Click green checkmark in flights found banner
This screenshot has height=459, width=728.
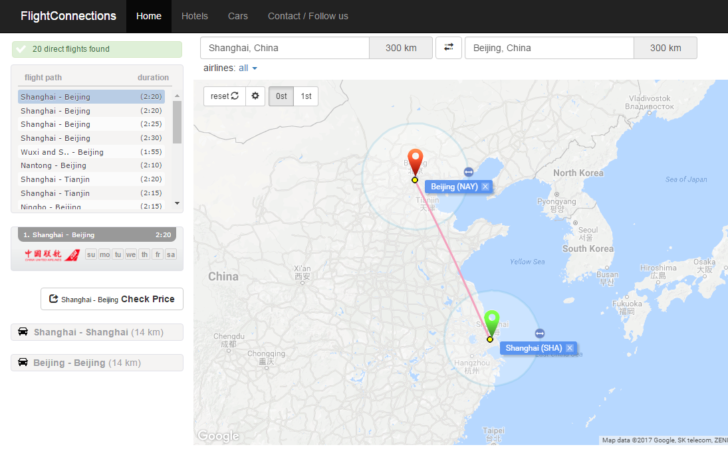point(21,49)
